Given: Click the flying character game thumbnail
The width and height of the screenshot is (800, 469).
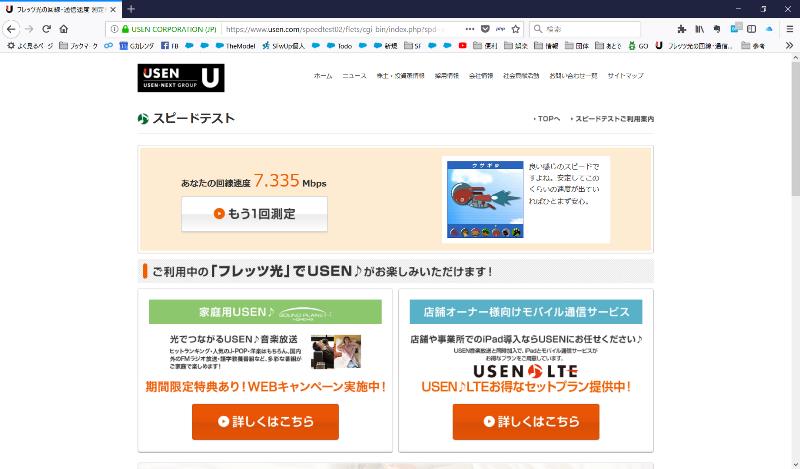Looking at the screenshot, I should [x=485, y=200].
